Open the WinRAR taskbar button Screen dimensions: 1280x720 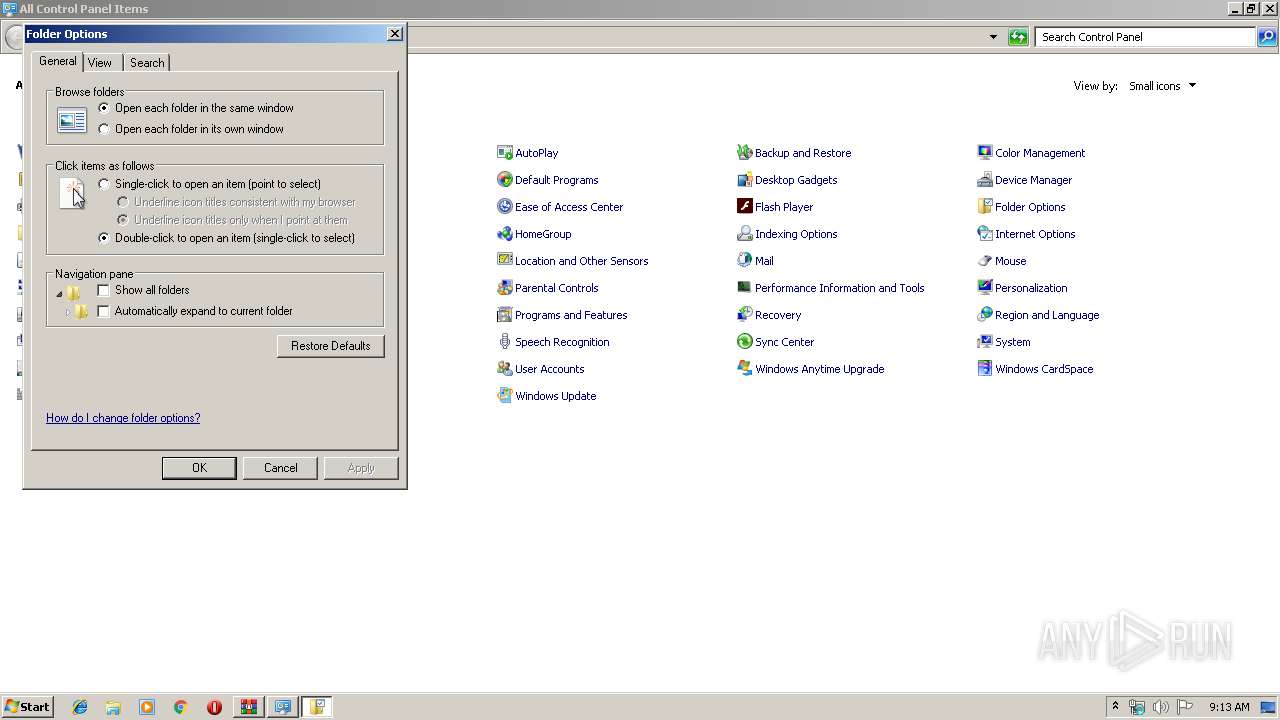(x=248, y=707)
